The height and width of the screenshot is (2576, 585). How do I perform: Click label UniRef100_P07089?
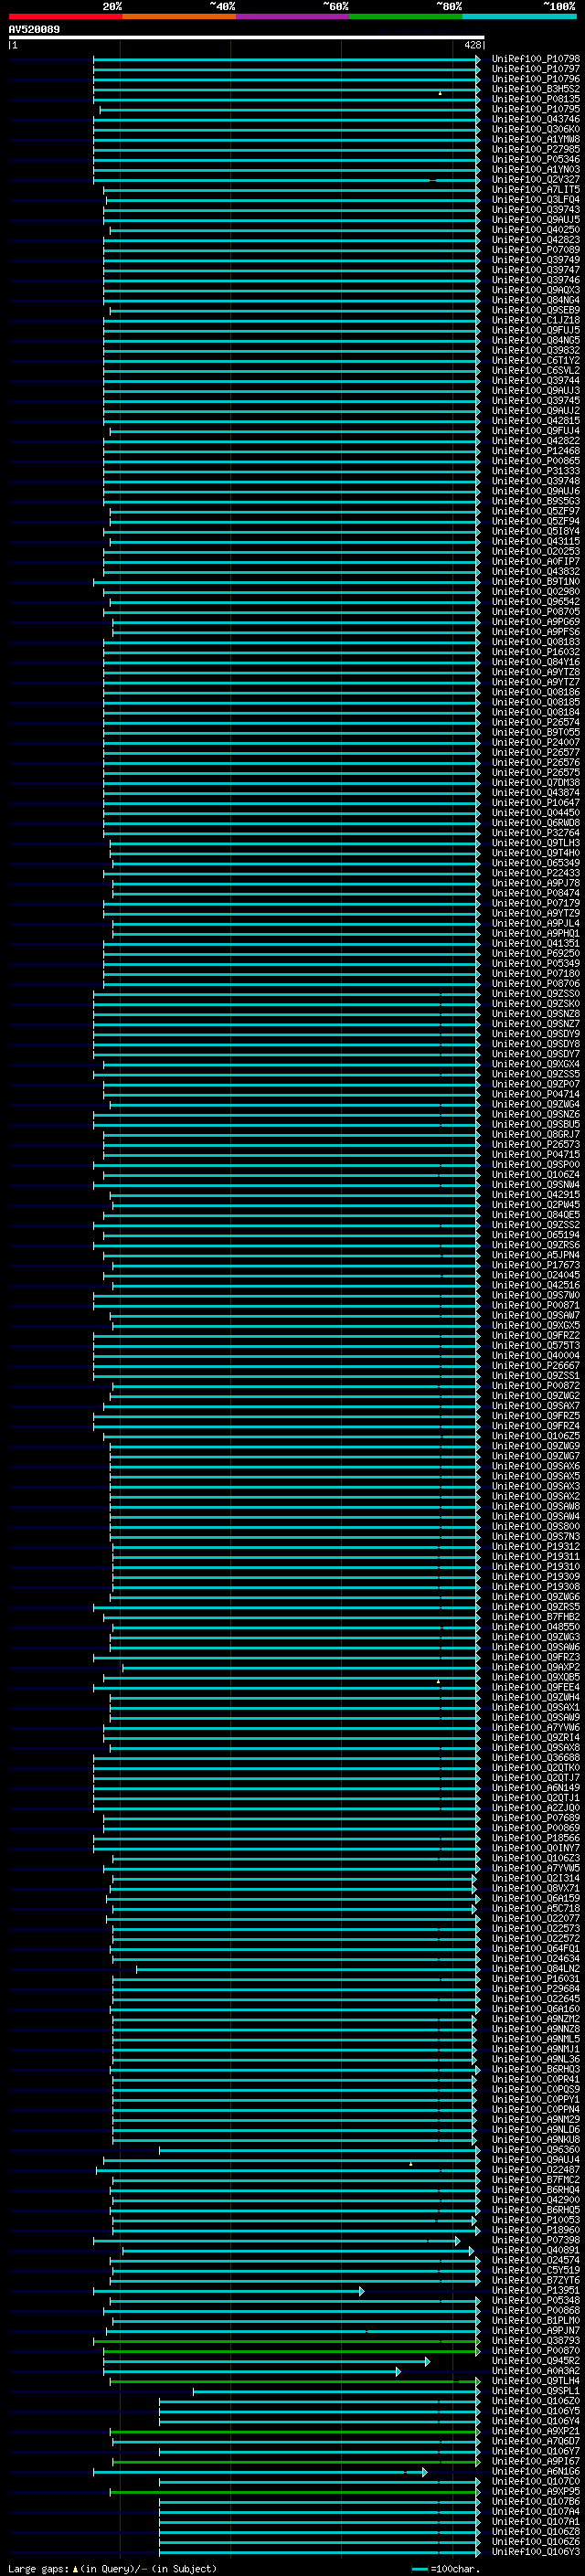[x=536, y=250]
